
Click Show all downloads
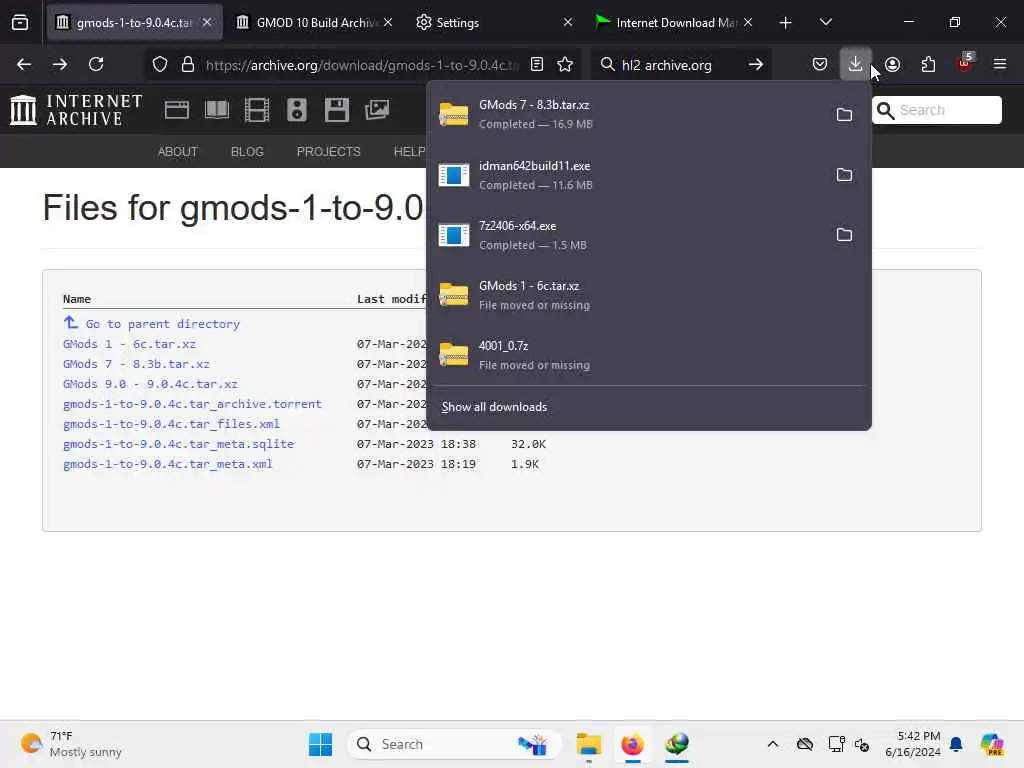[494, 407]
